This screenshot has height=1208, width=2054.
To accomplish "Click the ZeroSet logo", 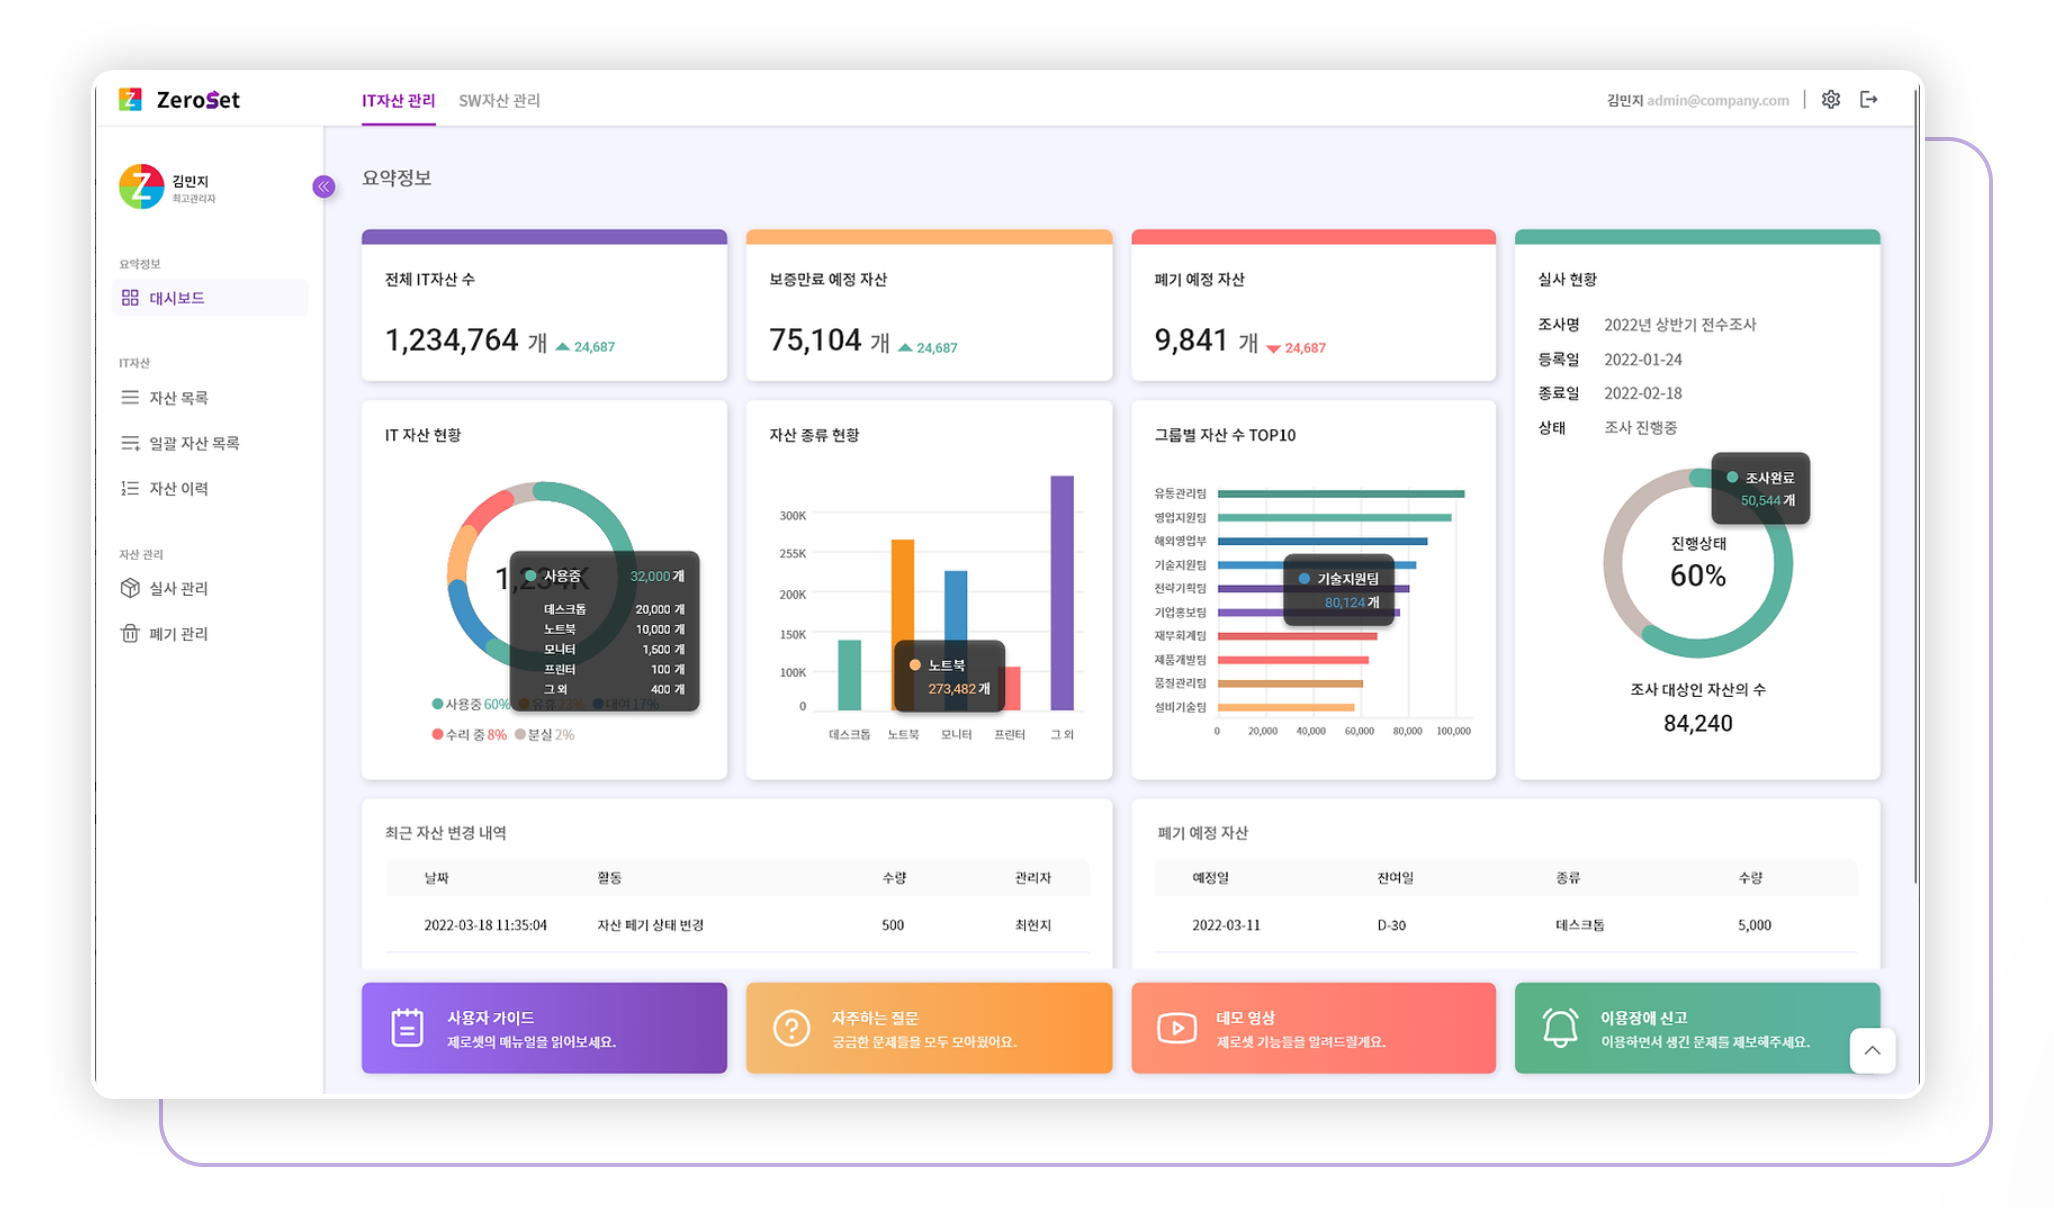I will (180, 100).
